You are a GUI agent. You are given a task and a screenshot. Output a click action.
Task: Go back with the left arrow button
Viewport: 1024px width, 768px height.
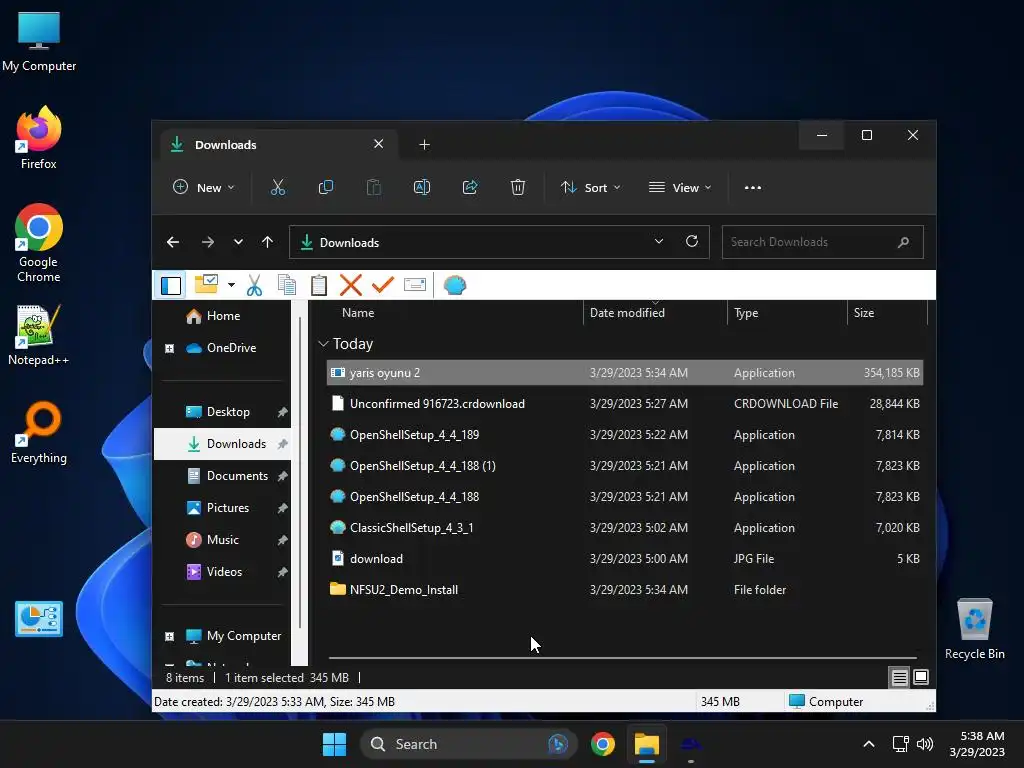[173, 242]
